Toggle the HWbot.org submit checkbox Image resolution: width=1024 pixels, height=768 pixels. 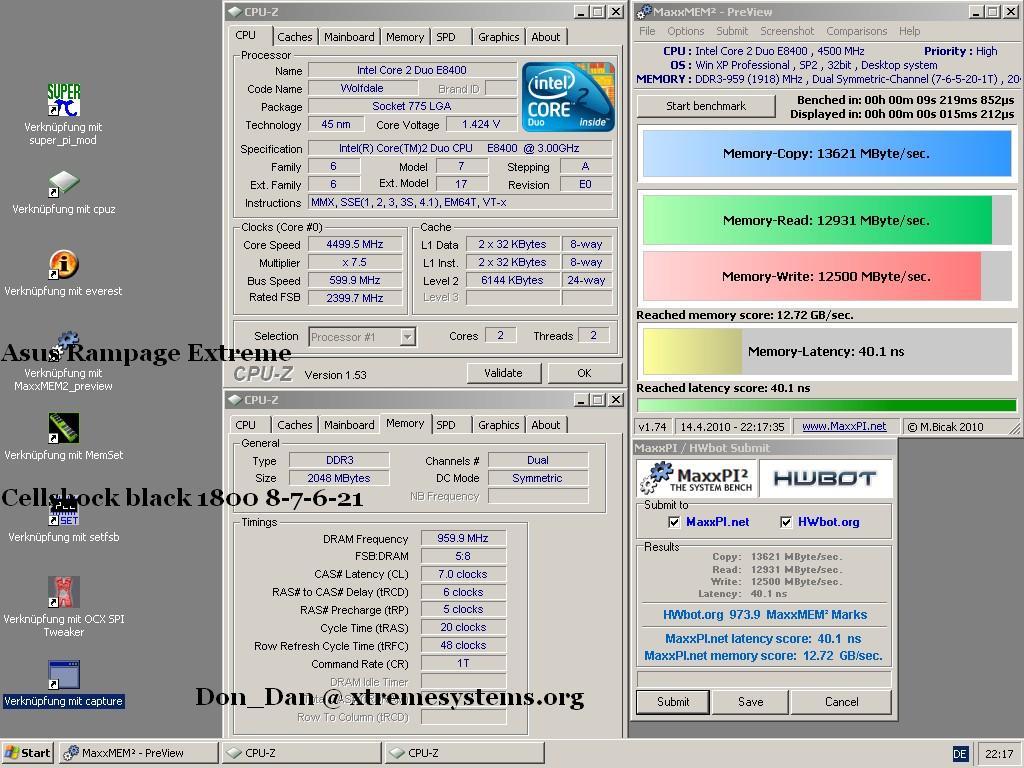coord(786,522)
